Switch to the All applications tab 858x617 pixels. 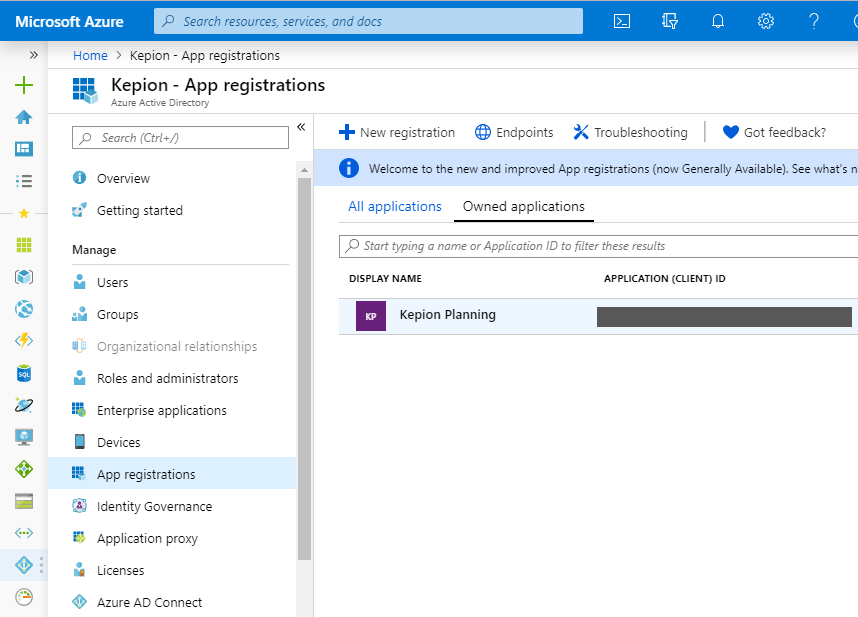click(x=394, y=206)
